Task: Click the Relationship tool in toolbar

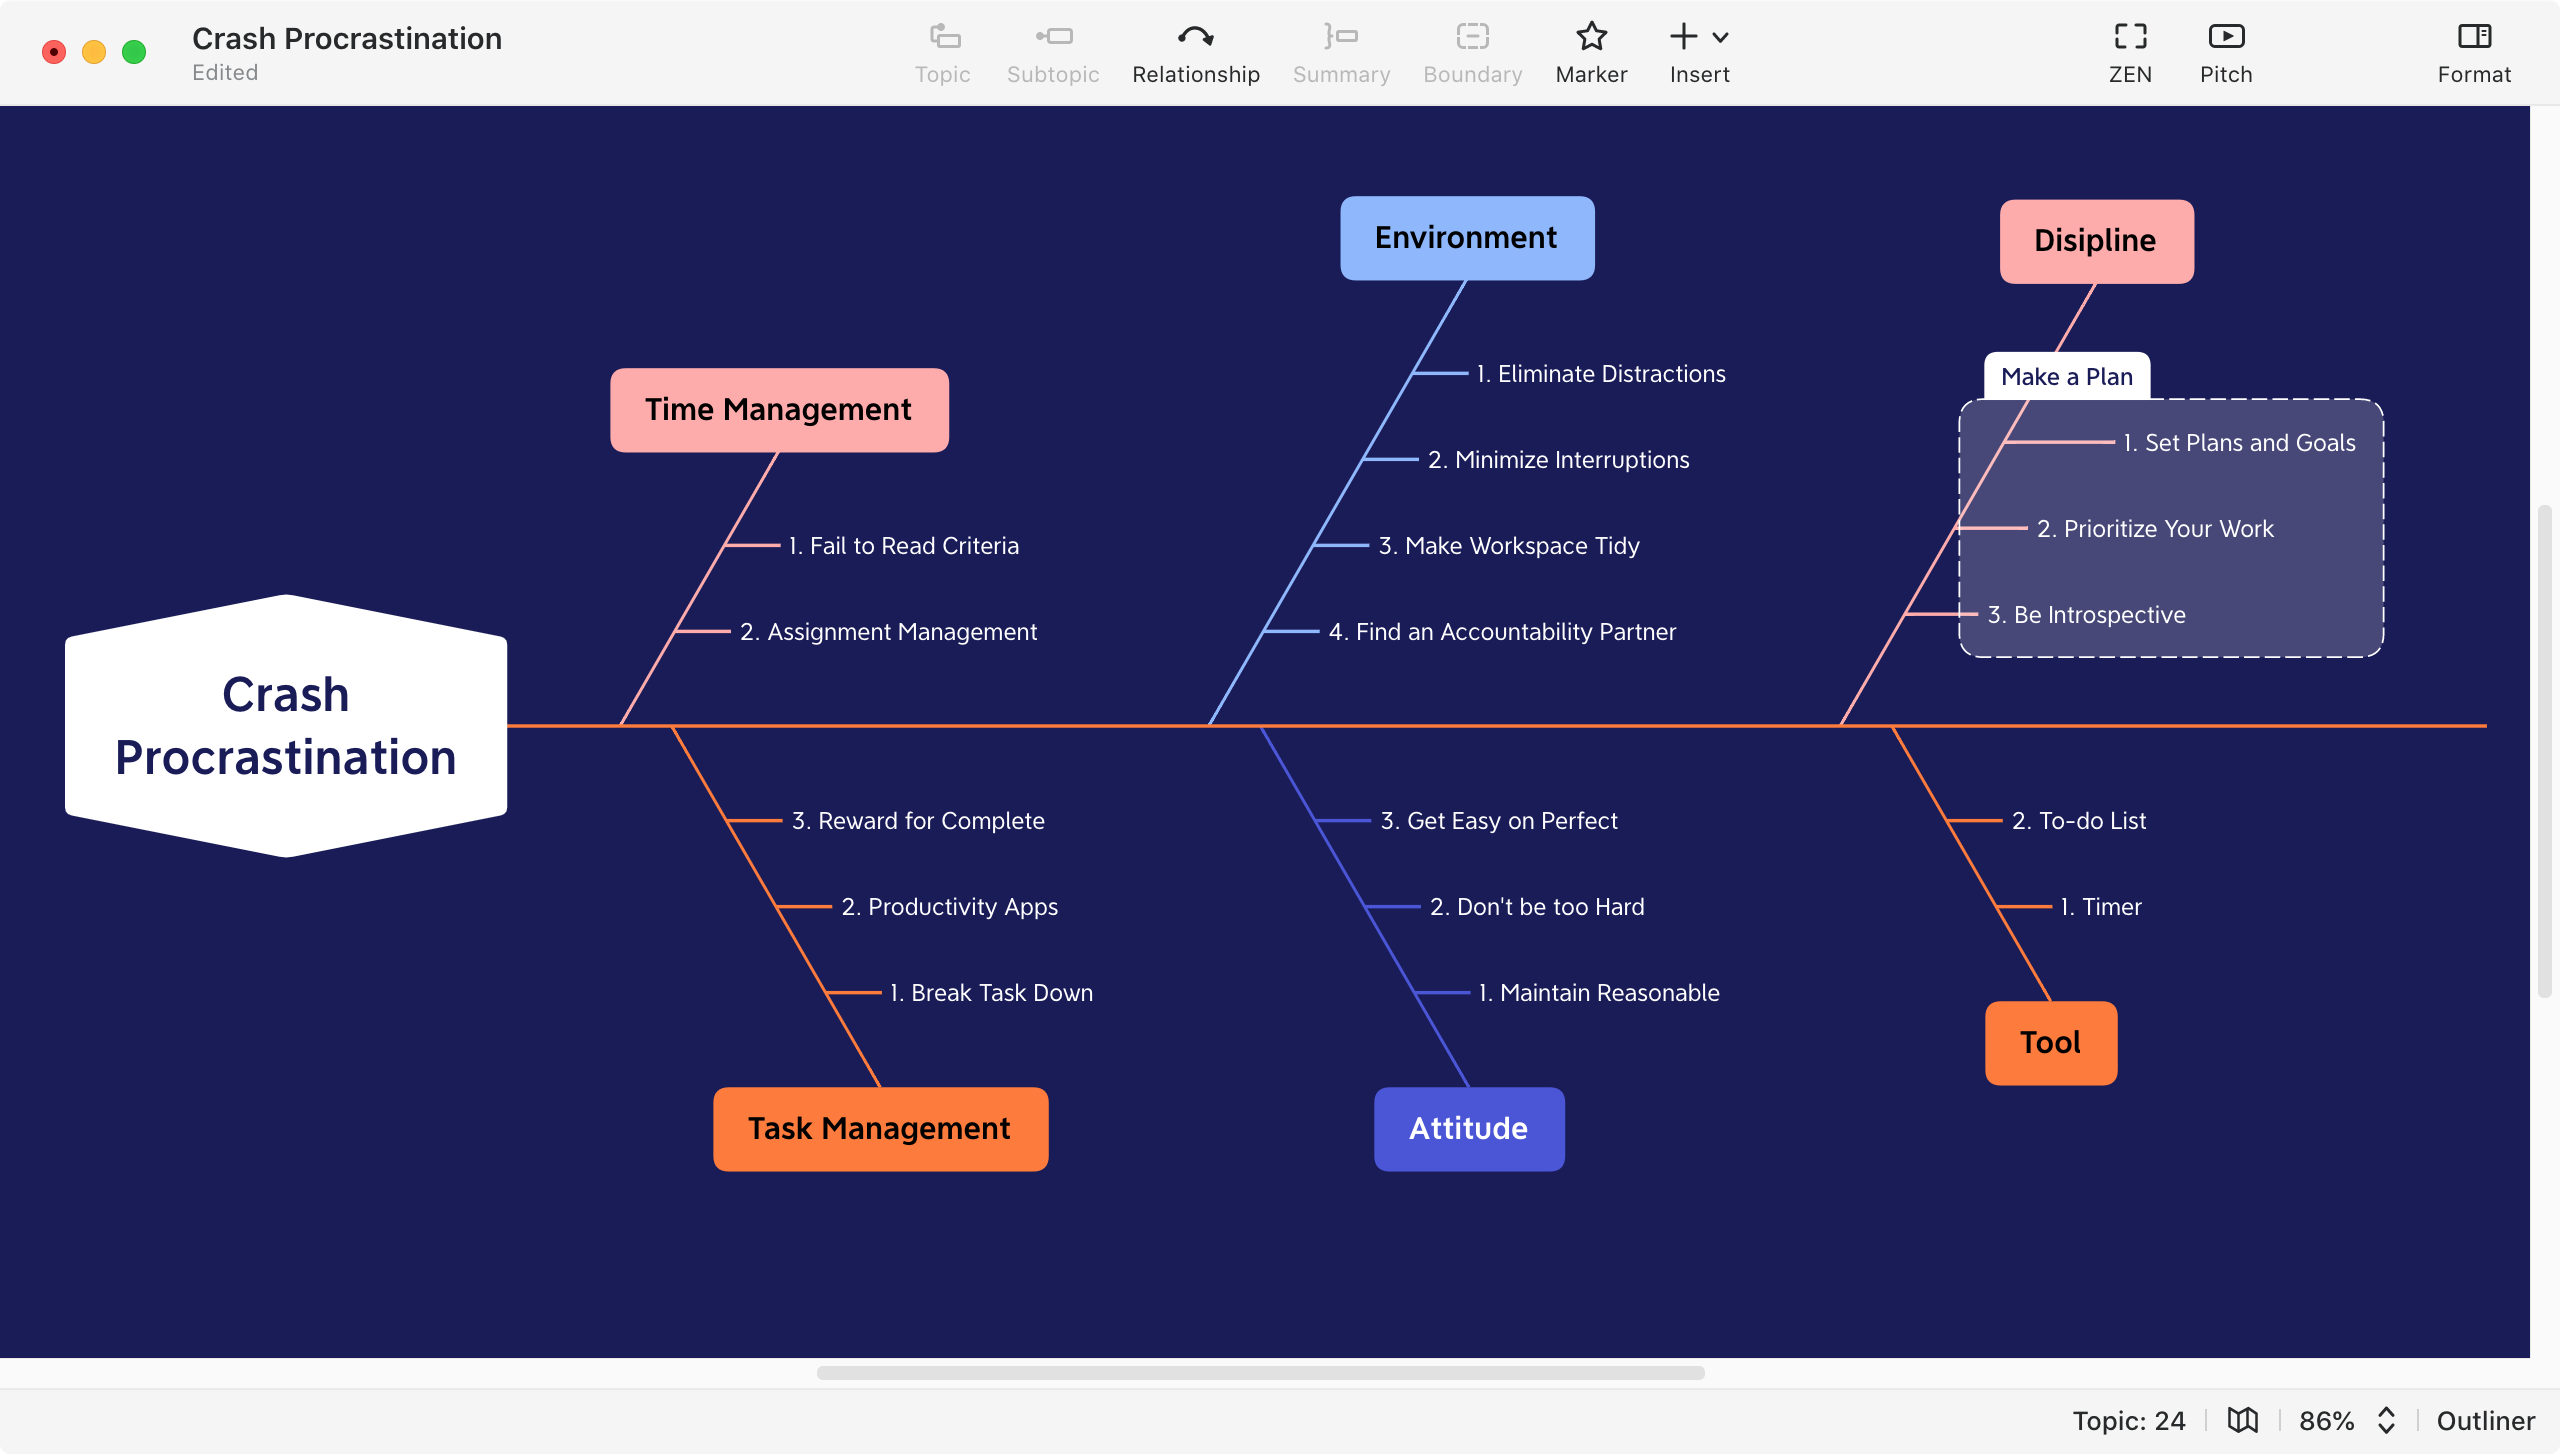Action: pos(1196,51)
